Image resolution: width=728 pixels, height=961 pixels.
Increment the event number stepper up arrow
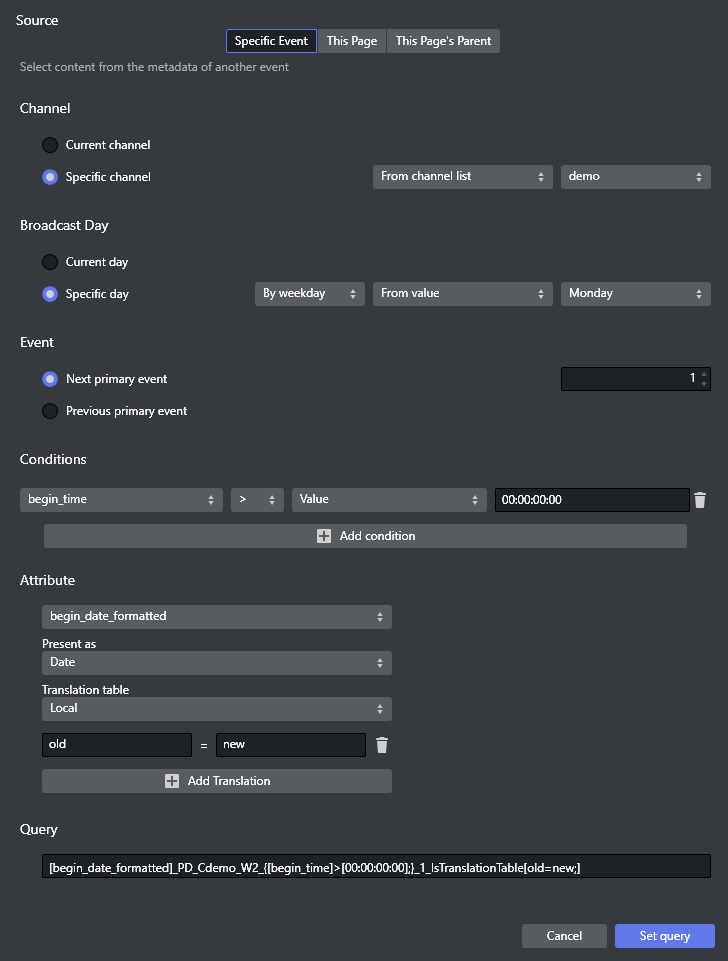704,374
